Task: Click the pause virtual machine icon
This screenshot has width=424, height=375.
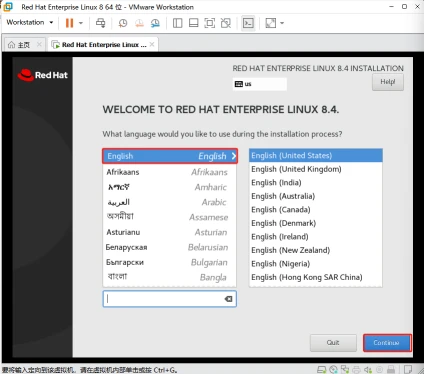Action: click(69, 23)
